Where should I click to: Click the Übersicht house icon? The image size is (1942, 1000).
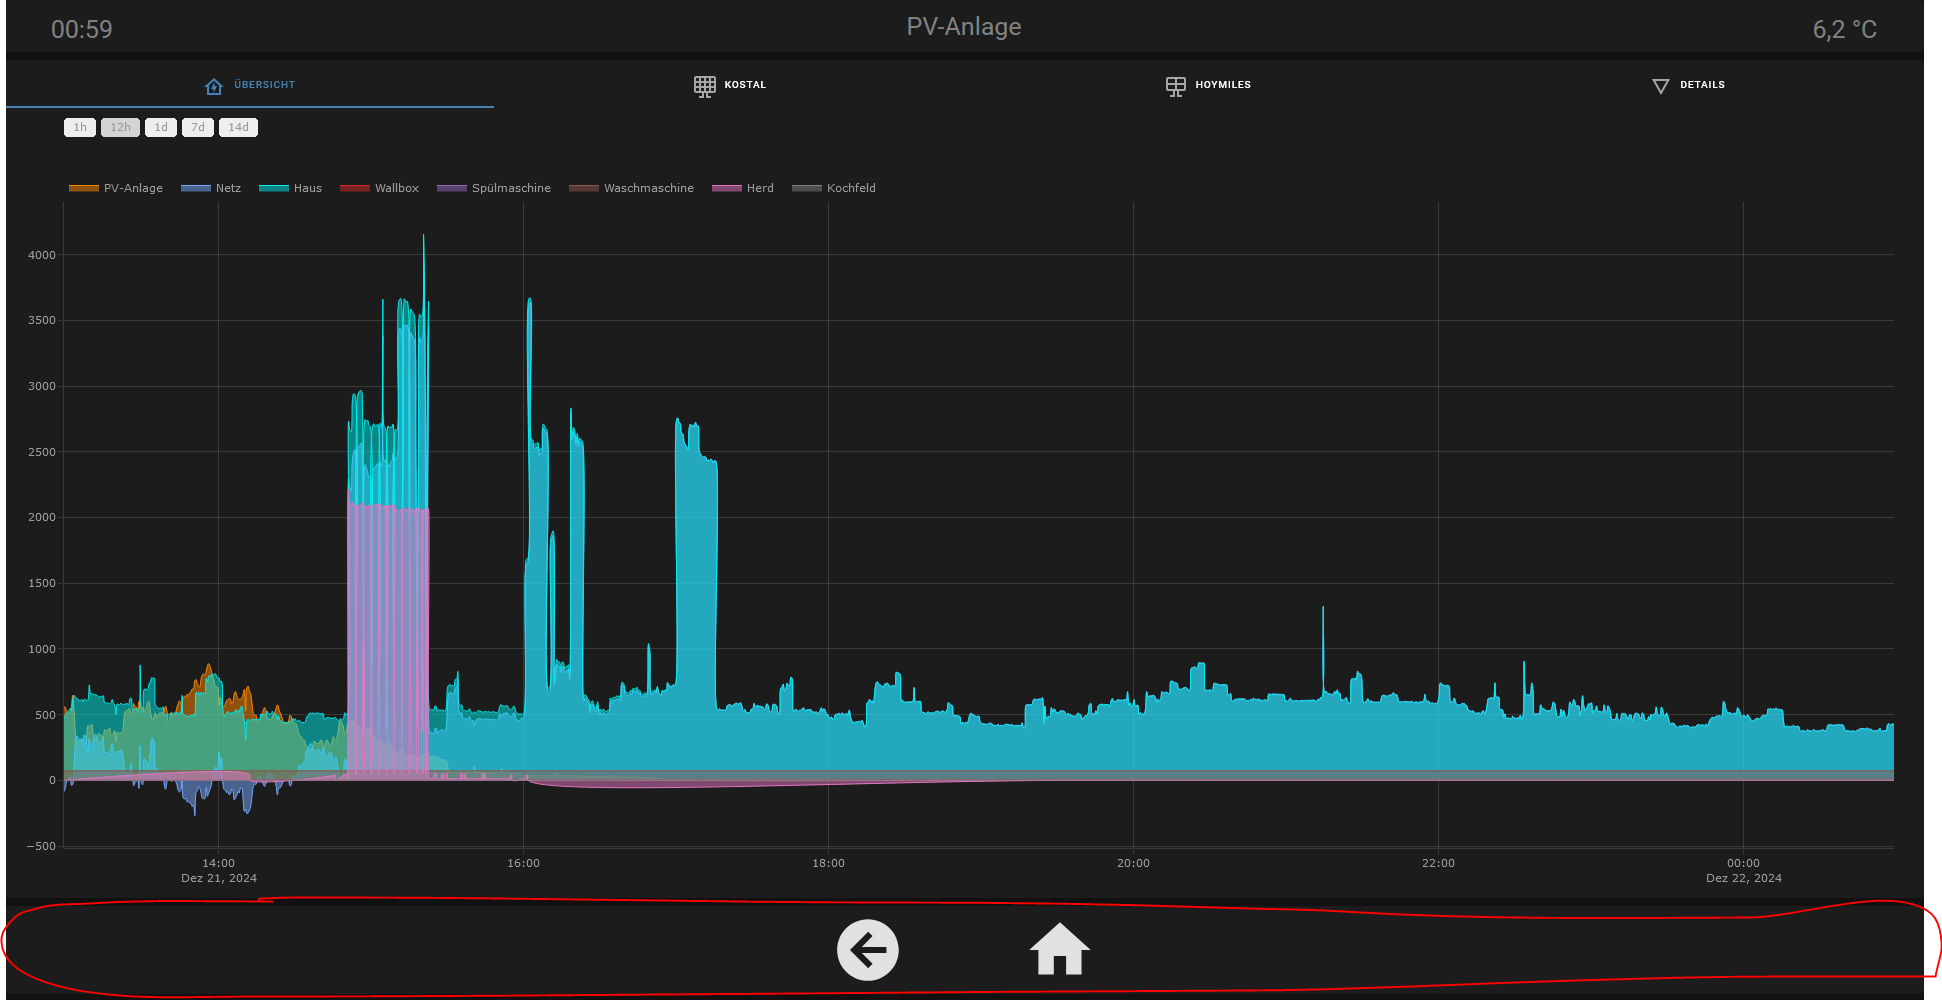click(214, 86)
